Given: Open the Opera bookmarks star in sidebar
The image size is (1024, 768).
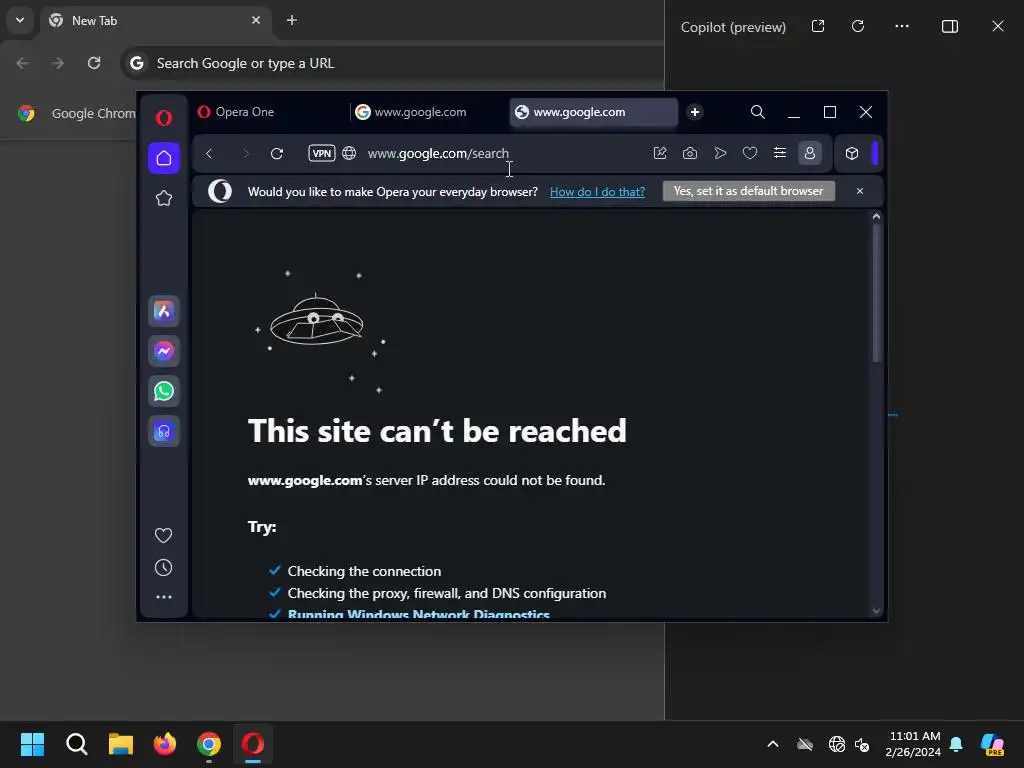Looking at the screenshot, I should pyautogui.click(x=164, y=199).
